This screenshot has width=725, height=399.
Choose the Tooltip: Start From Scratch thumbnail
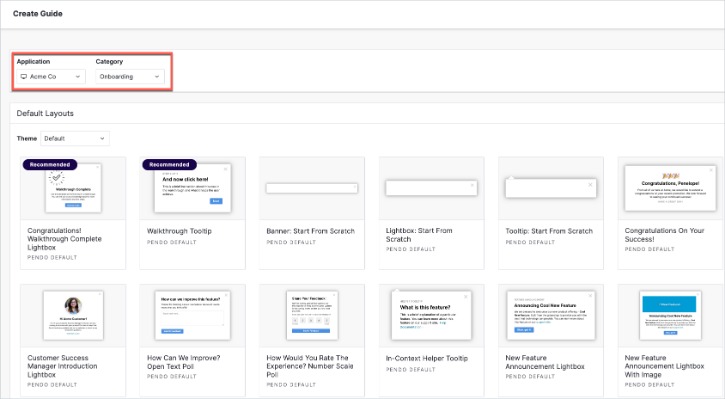(551, 188)
